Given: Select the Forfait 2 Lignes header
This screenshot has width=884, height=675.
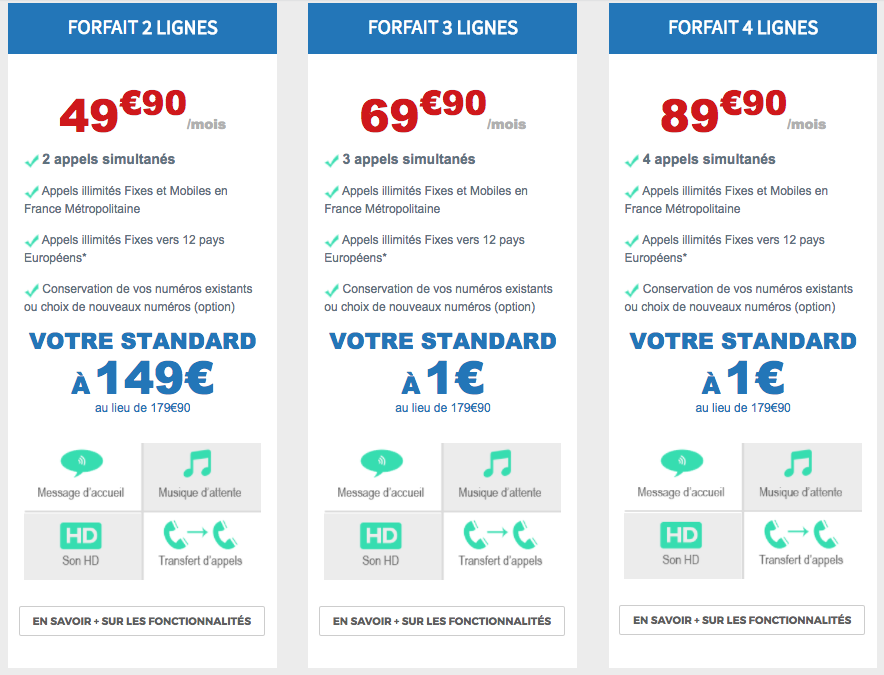Looking at the screenshot, I should tap(143, 28).
